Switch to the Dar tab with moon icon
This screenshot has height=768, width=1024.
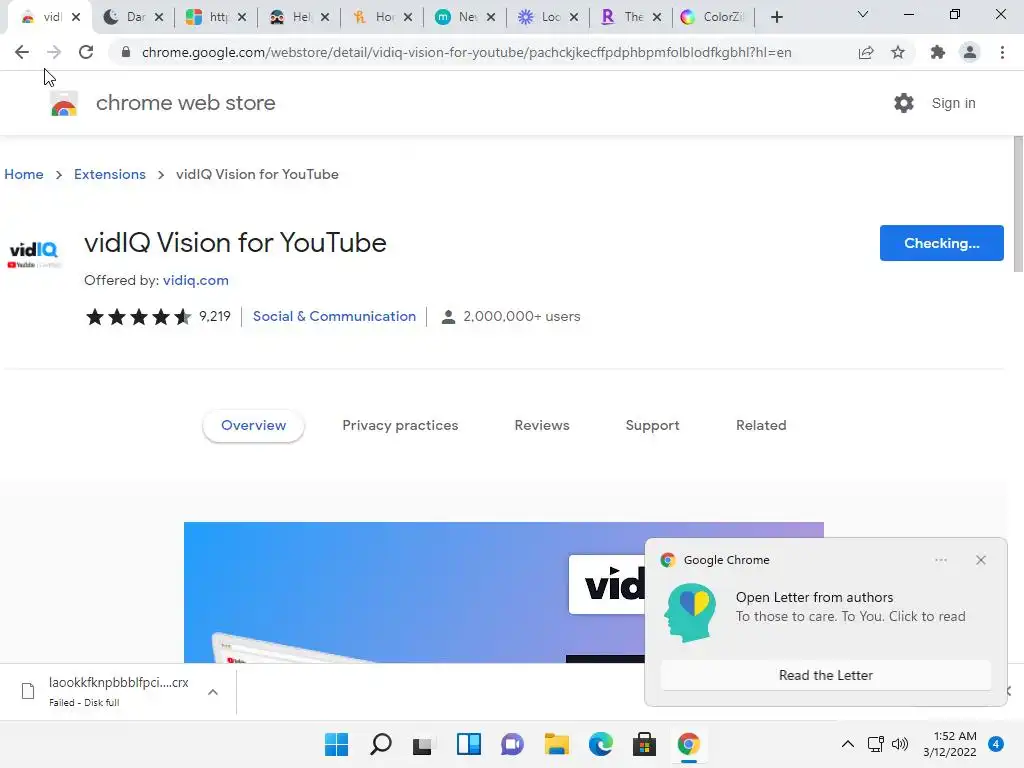click(x=133, y=17)
